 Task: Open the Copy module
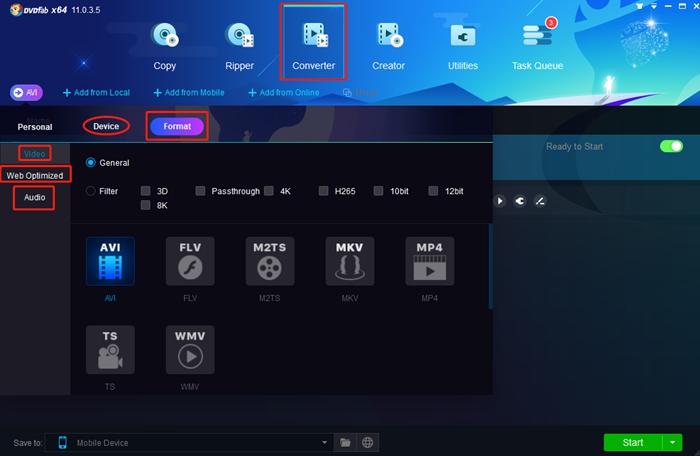point(165,45)
